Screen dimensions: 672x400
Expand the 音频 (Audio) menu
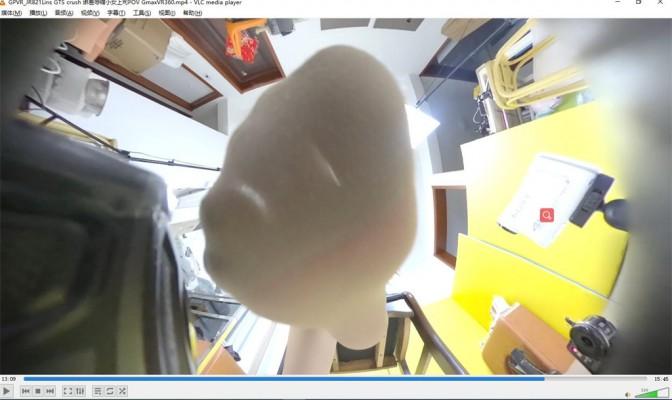tap(63, 13)
